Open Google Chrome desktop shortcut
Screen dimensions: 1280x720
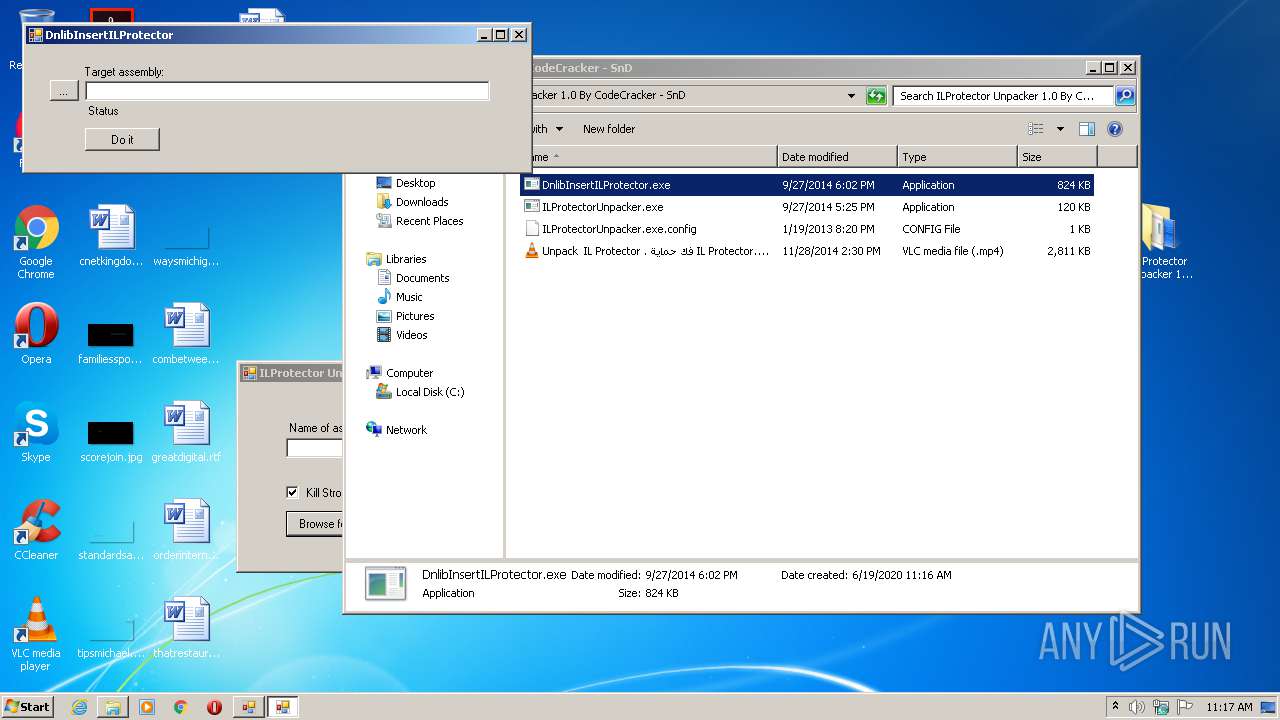coord(36,242)
